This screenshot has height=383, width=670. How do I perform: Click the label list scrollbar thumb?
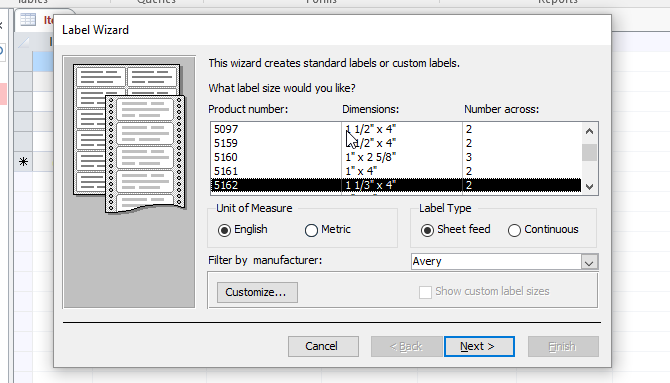click(589, 153)
